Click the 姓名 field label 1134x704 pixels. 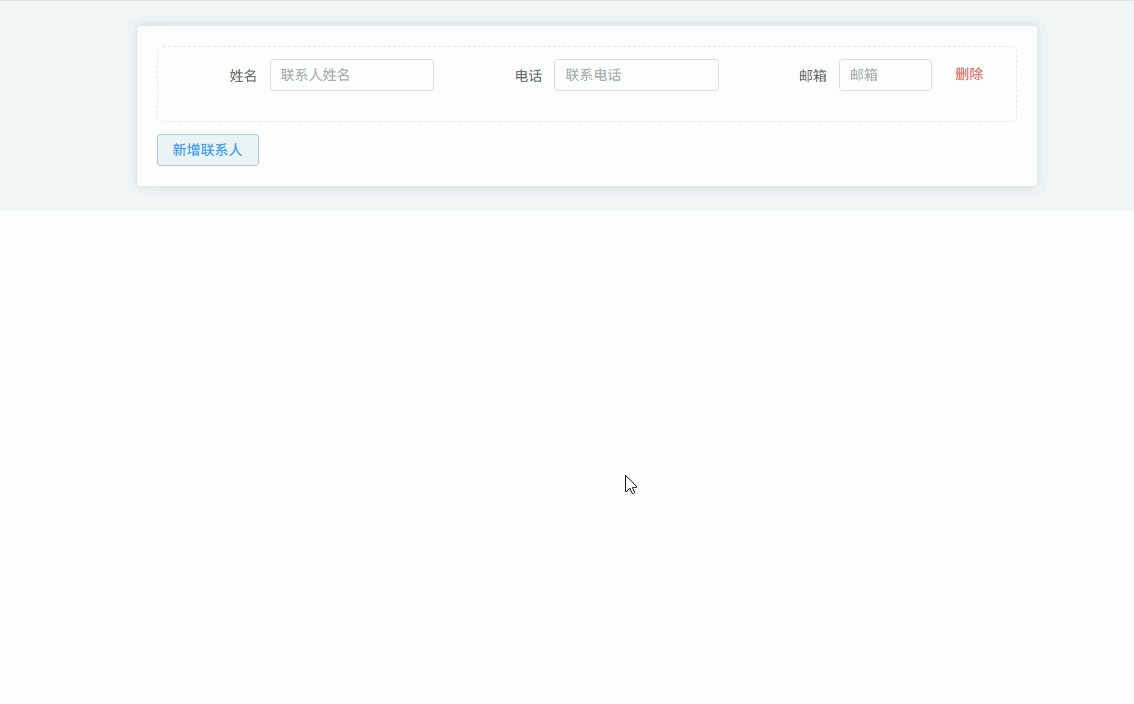(243, 76)
